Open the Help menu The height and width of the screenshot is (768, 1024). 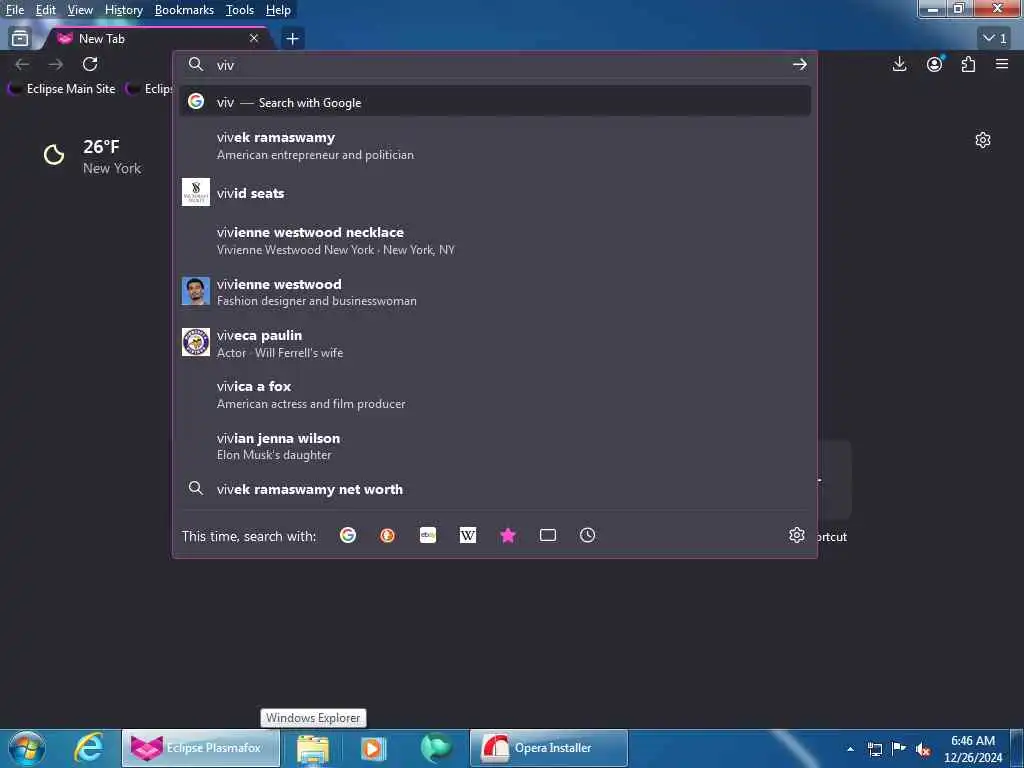(x=278, y=10)
